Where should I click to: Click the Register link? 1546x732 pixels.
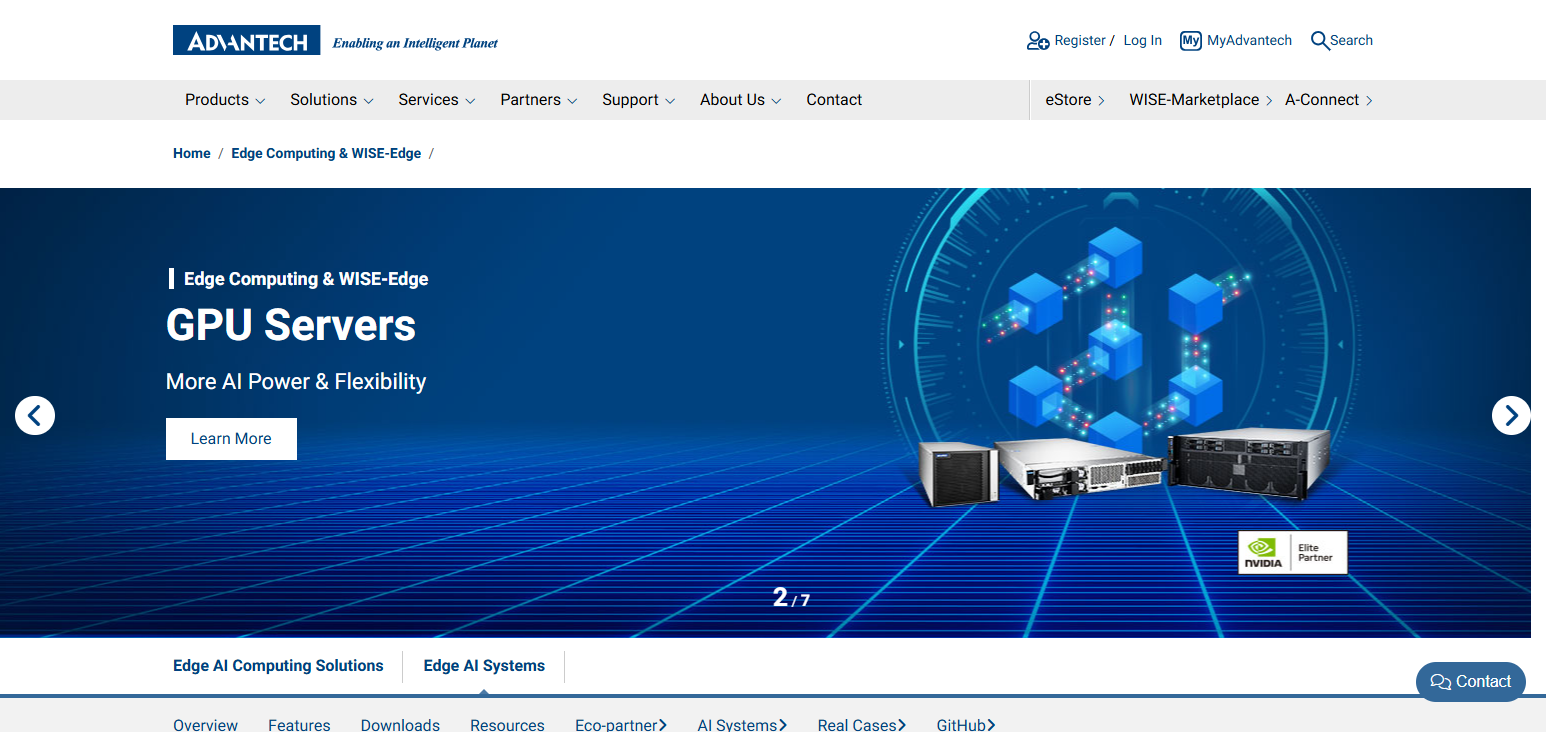click(x=1080, y=41)
